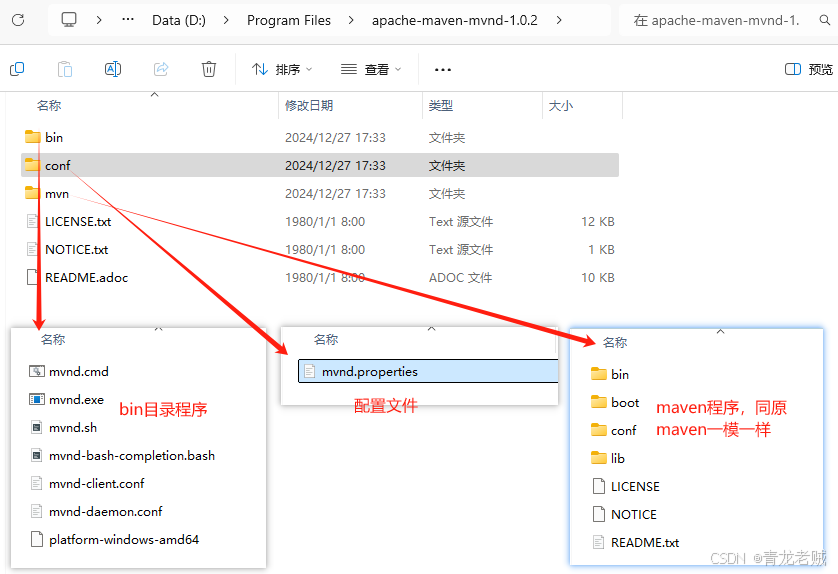
Task: Sort by 修改日期 column header
Action: [x=309, y=105]
